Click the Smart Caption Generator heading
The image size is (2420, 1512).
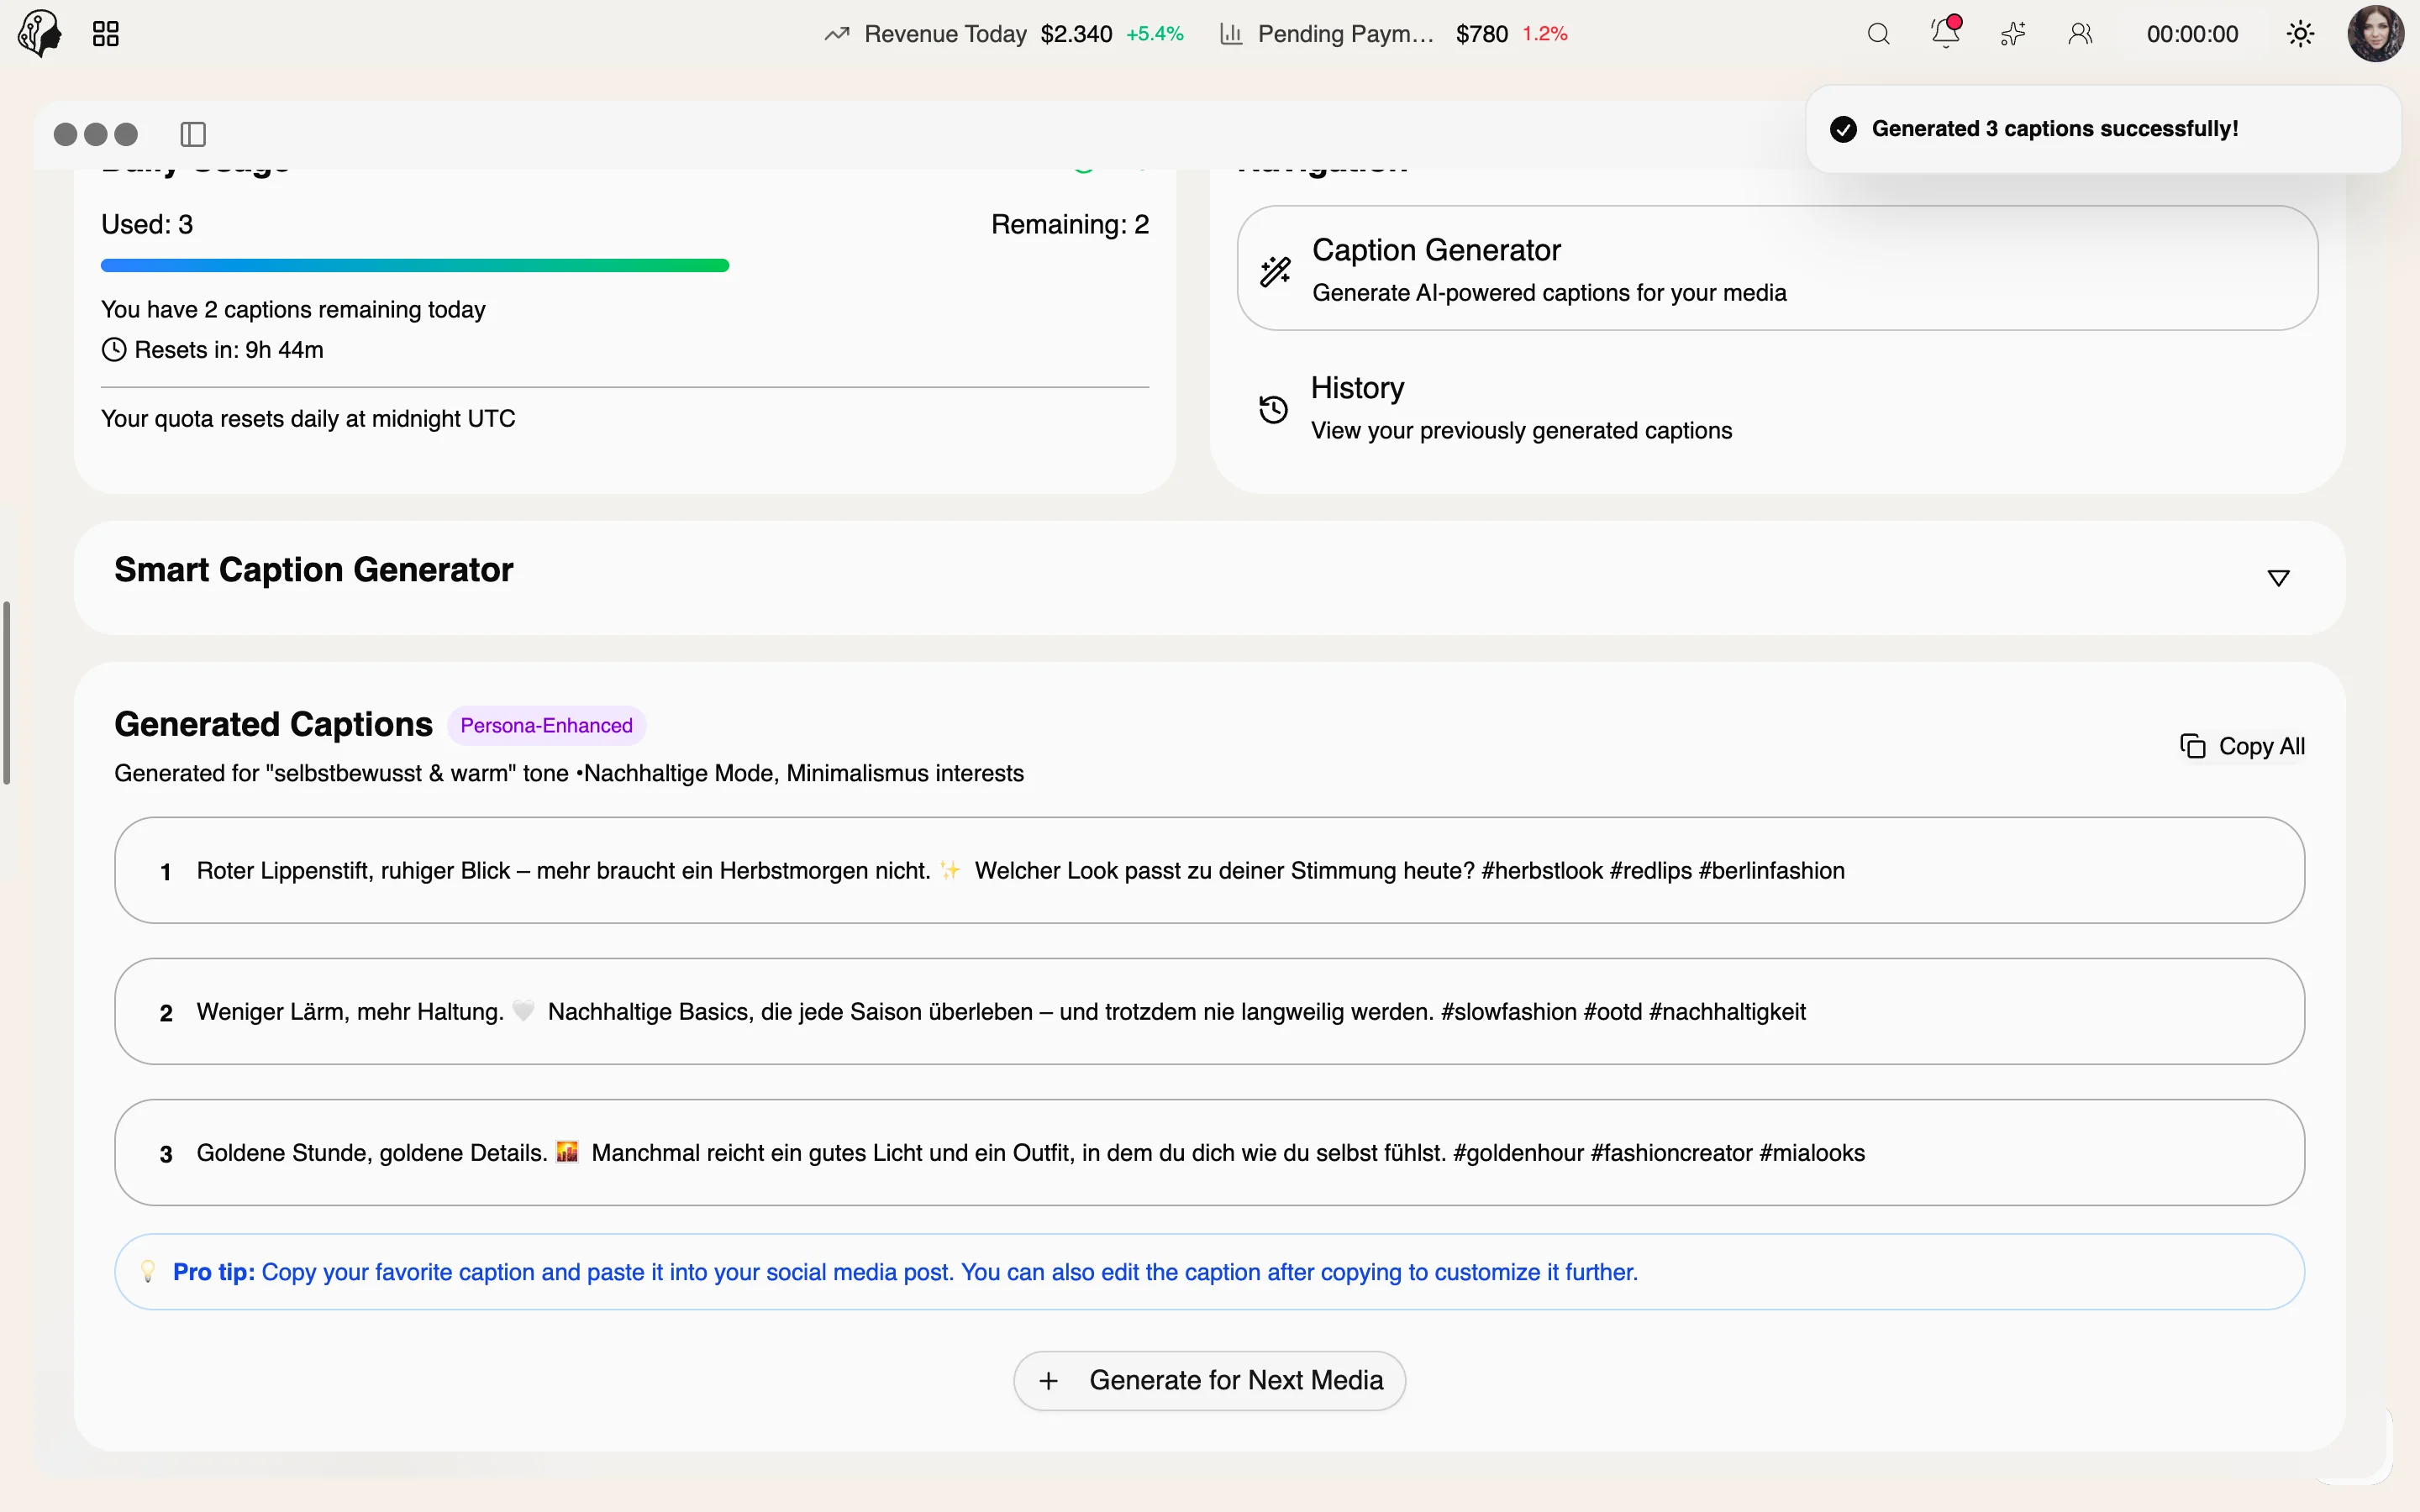(313, 569)
